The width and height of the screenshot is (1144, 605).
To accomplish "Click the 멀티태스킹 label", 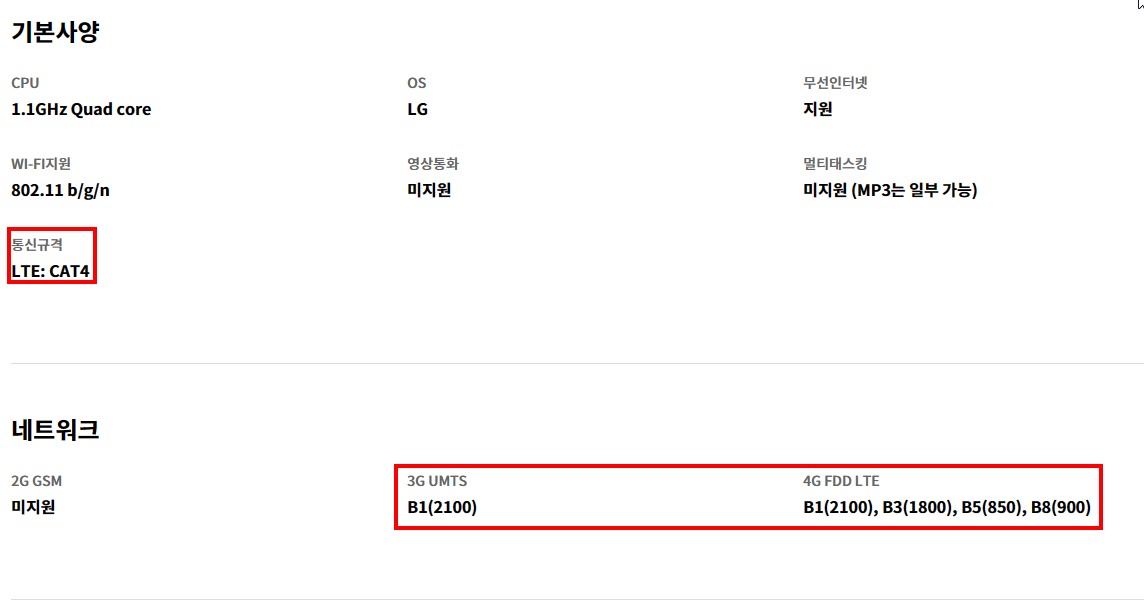I will click(835, 164).
